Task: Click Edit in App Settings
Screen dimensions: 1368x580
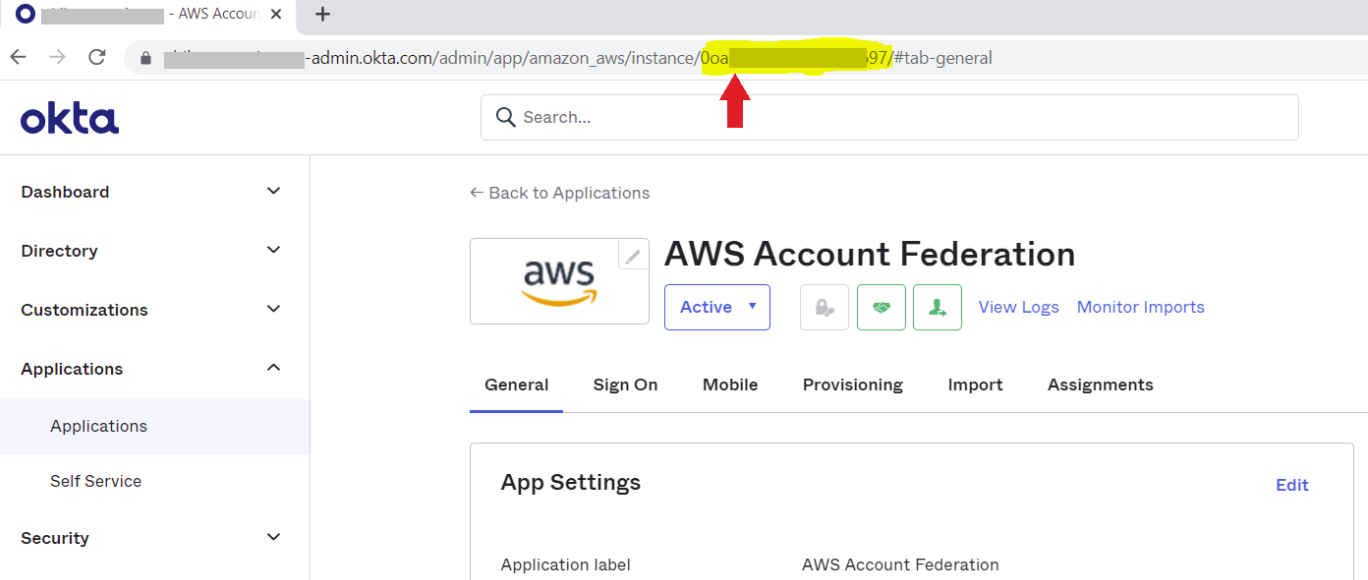Action: tap(1292, 485)
